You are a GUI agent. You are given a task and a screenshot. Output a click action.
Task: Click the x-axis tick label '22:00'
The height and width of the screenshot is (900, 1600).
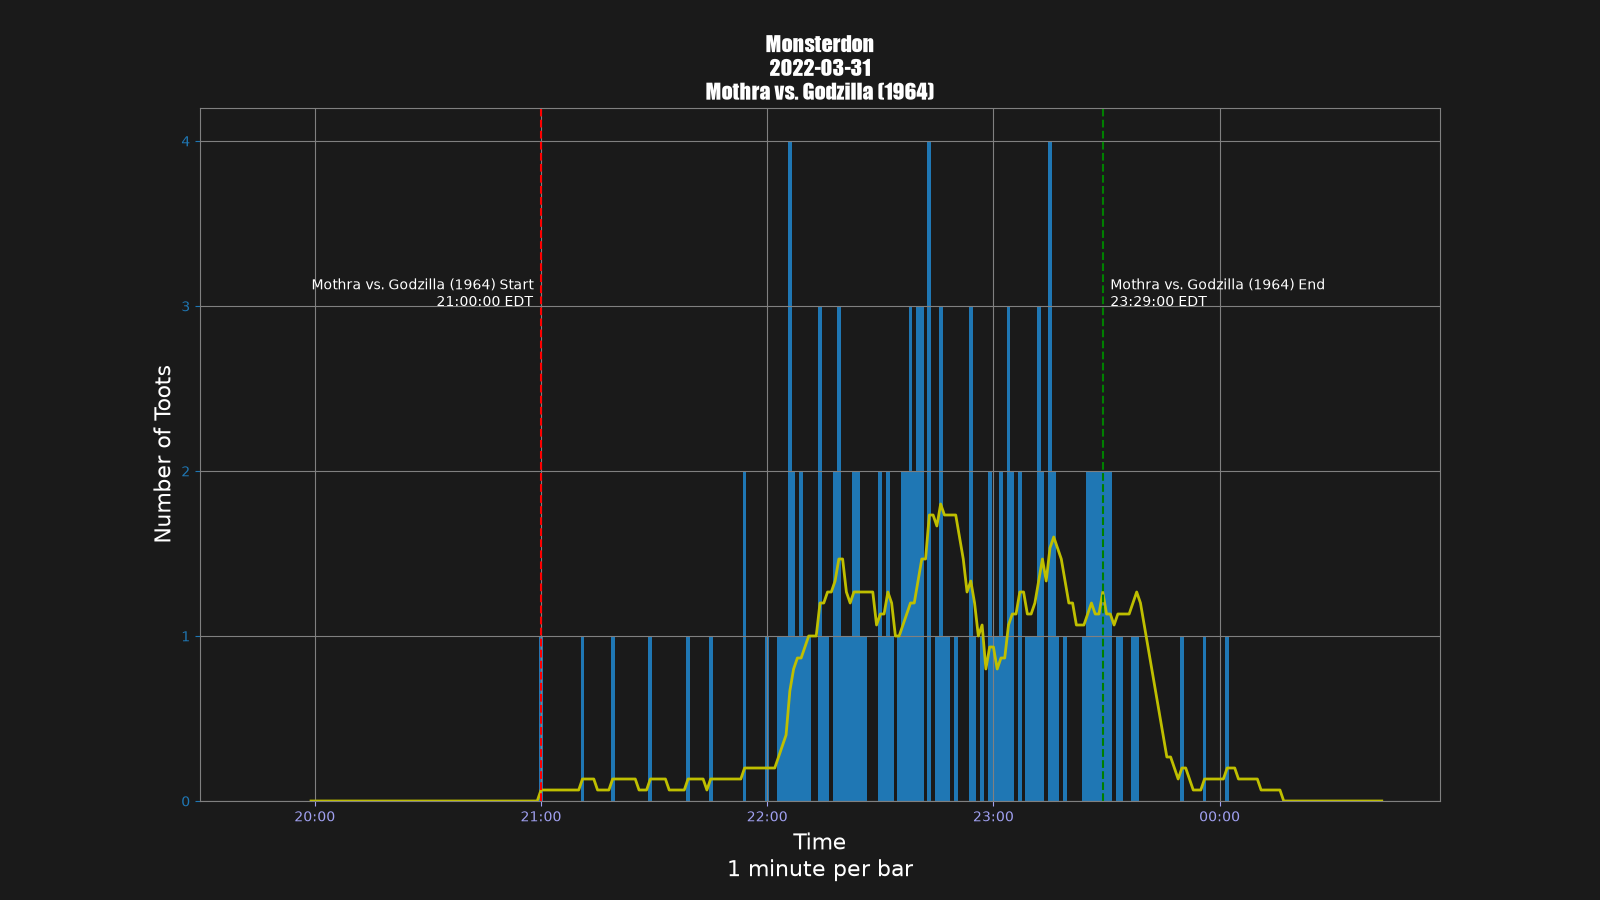(767, 817)
